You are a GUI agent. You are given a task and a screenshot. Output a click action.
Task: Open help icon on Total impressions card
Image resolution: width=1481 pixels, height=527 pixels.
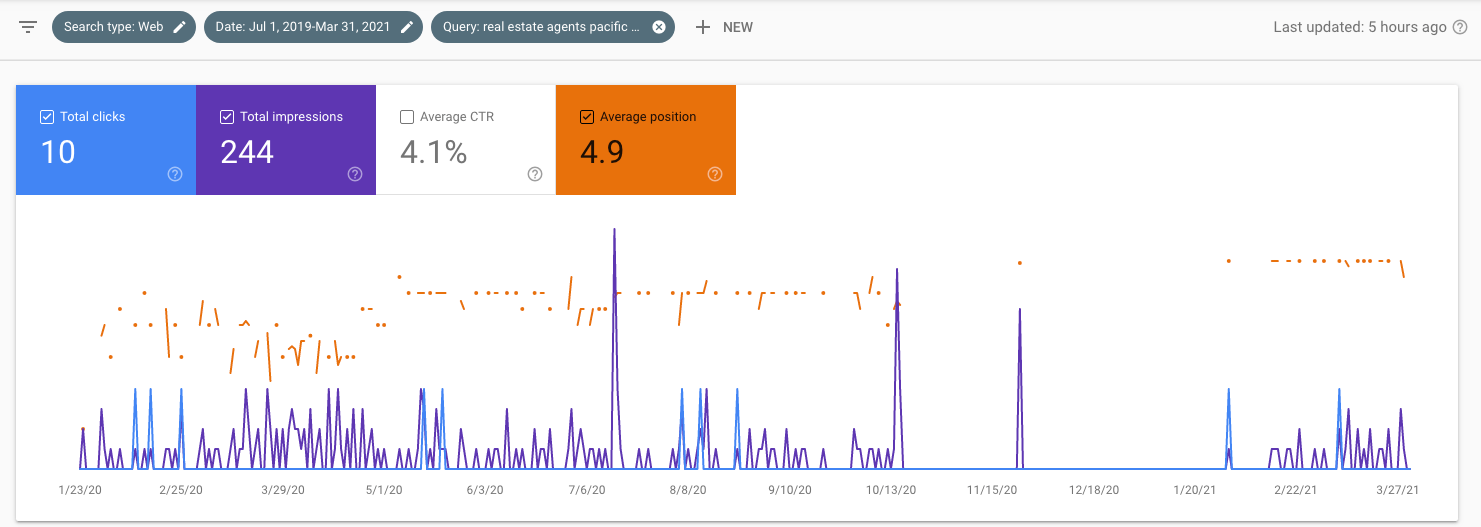point(355,174)
